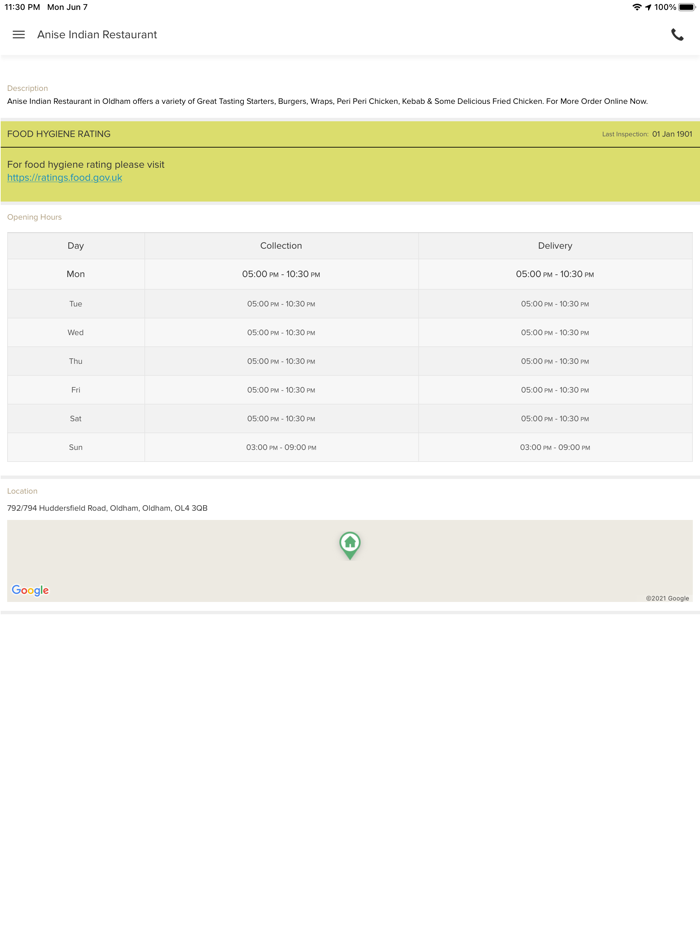700x934 pixels.
Task: Open the ratings.food.gov.uk link
Action: (64, 178)
